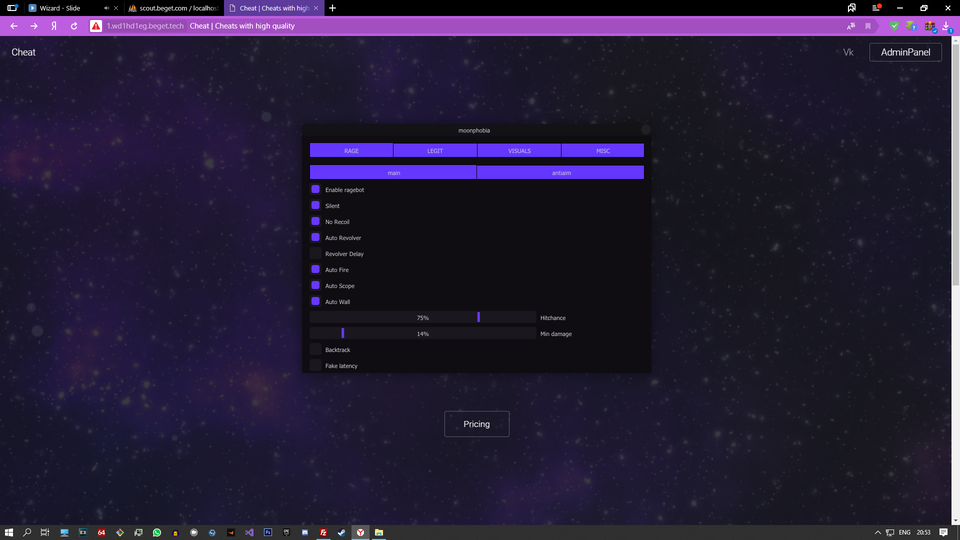Switch to the VISUALS tab
960x540 pixels.
click(x=519, y=151)
